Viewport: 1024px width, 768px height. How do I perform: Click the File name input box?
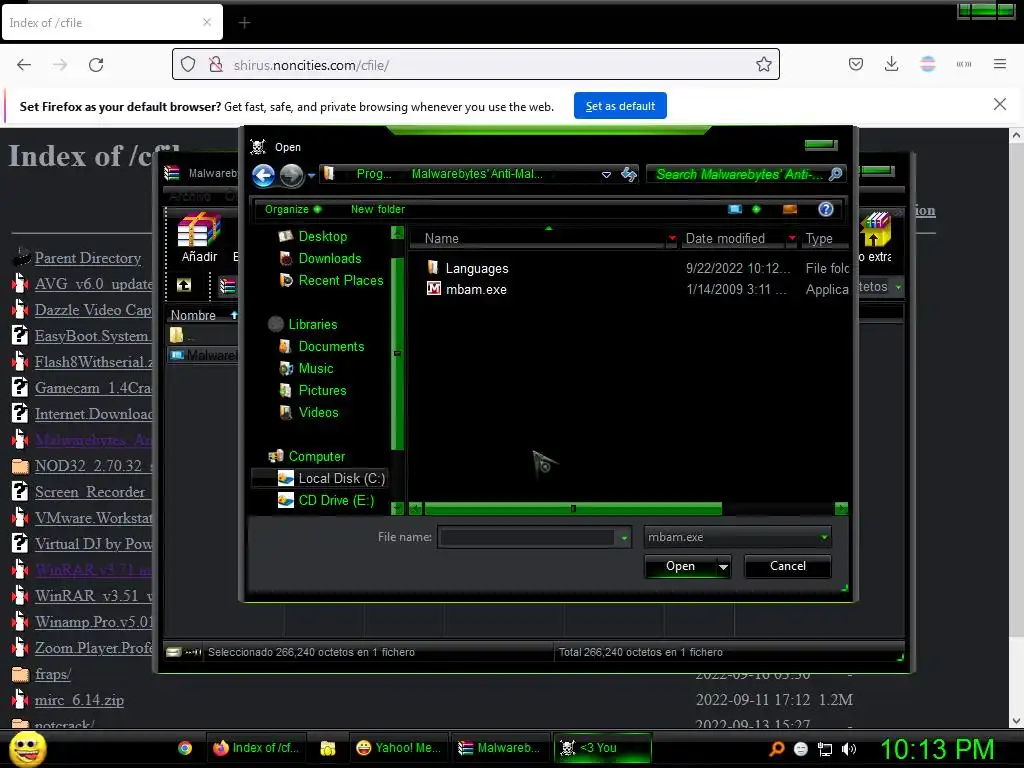(x=526, y=537)
